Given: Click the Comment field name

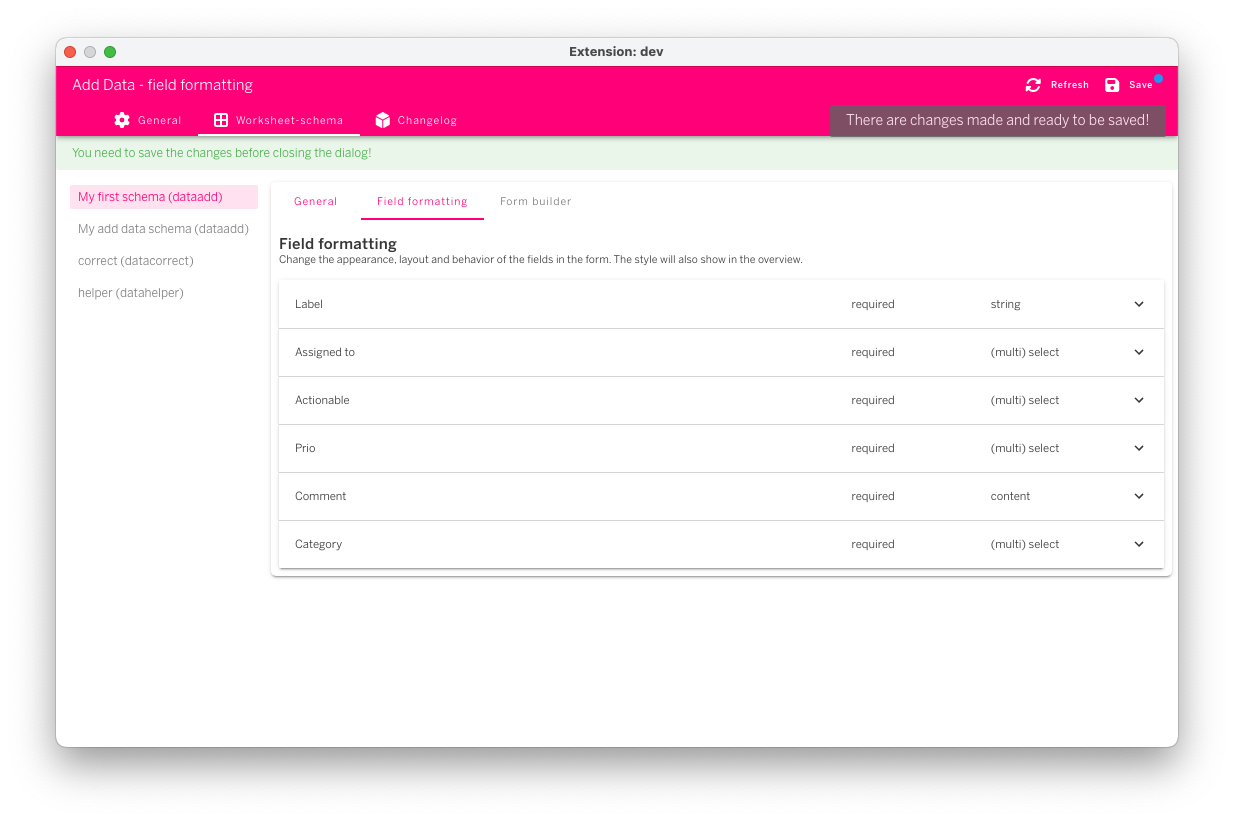Looking at the screenshot, I should pyautogui.click(x=320, y=496).
